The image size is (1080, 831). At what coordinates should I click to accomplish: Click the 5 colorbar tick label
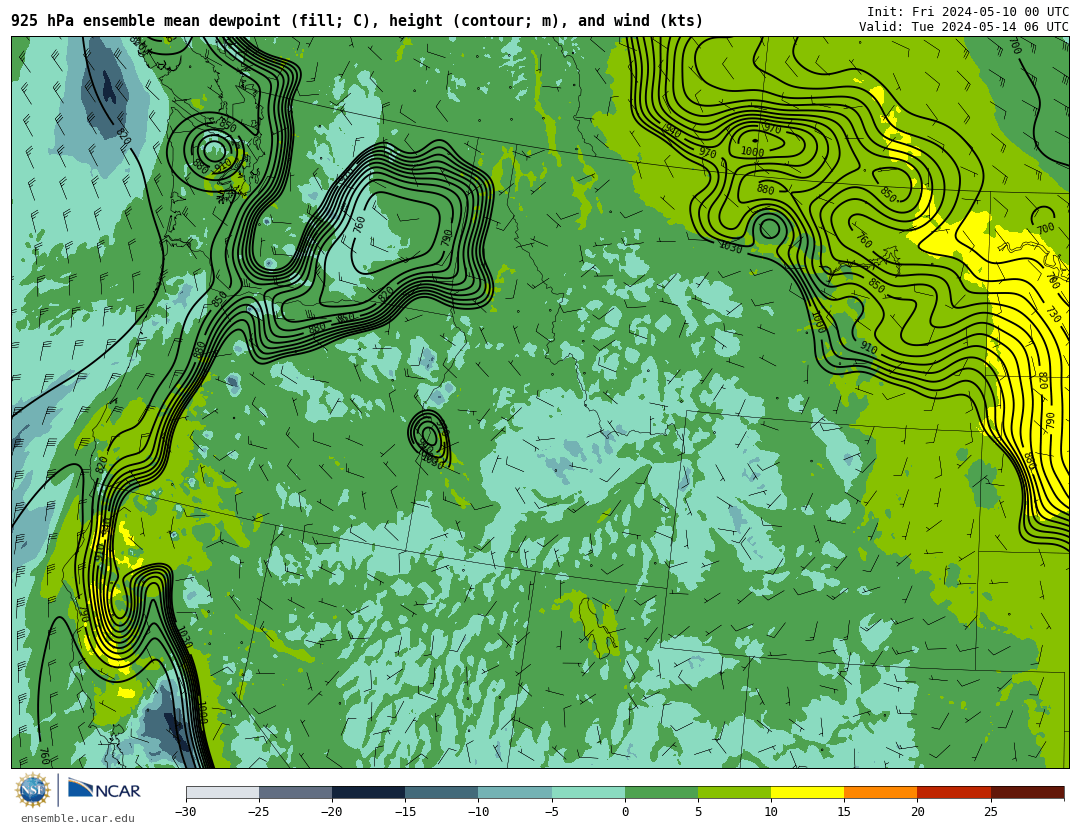(698, 812)
